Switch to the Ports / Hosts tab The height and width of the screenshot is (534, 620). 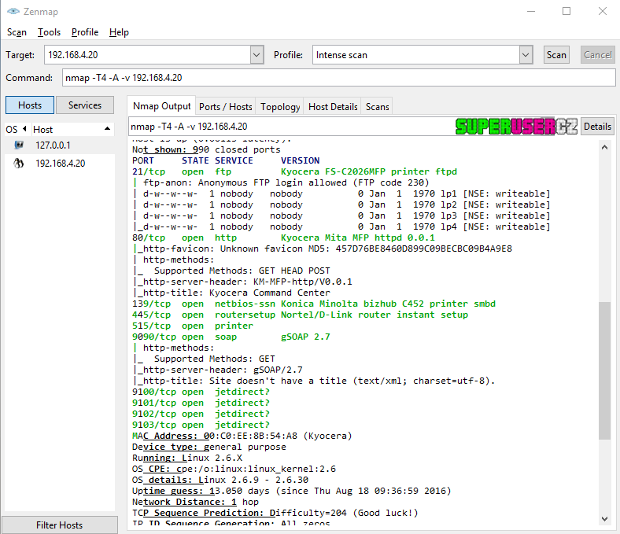(x=225, y=107)
